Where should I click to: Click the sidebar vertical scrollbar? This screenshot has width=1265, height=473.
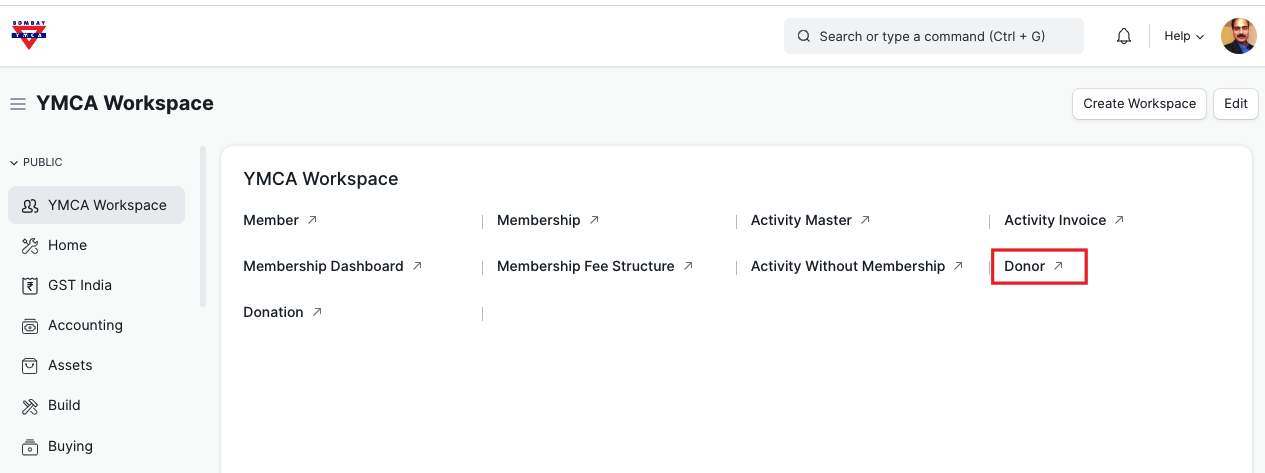pyautogui.click(x=203, y=227)
